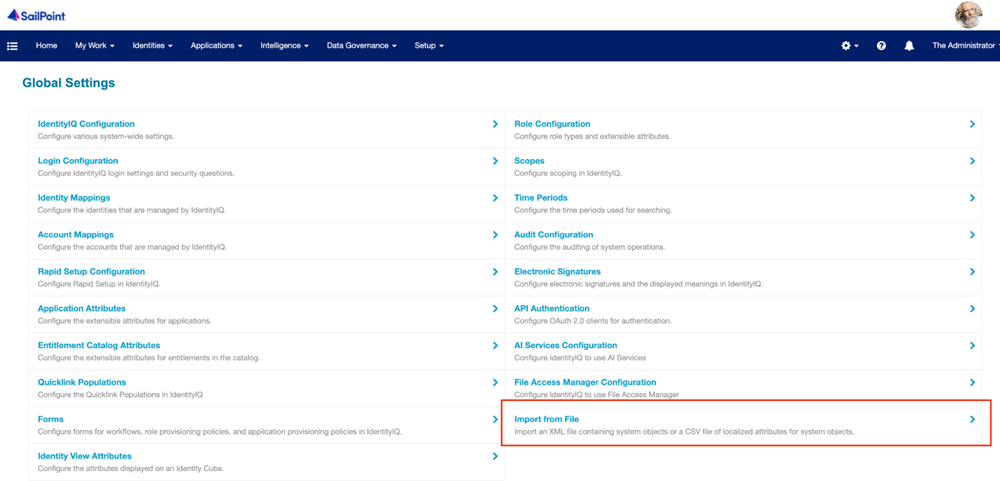Click chevron arrow on Entitlement Catalog Attributes row

(496, 346)
